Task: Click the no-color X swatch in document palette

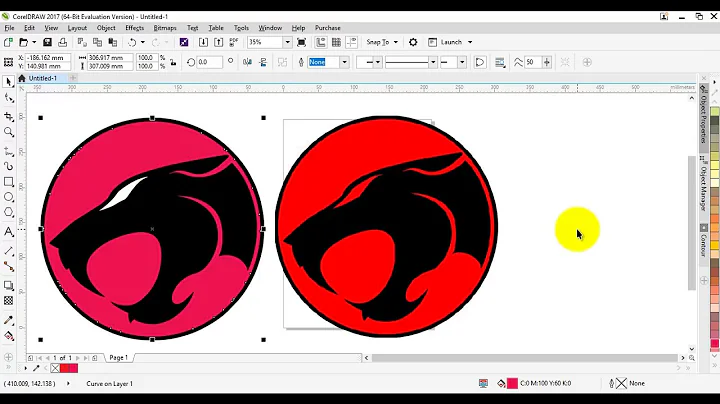Action: click(55, 368)
